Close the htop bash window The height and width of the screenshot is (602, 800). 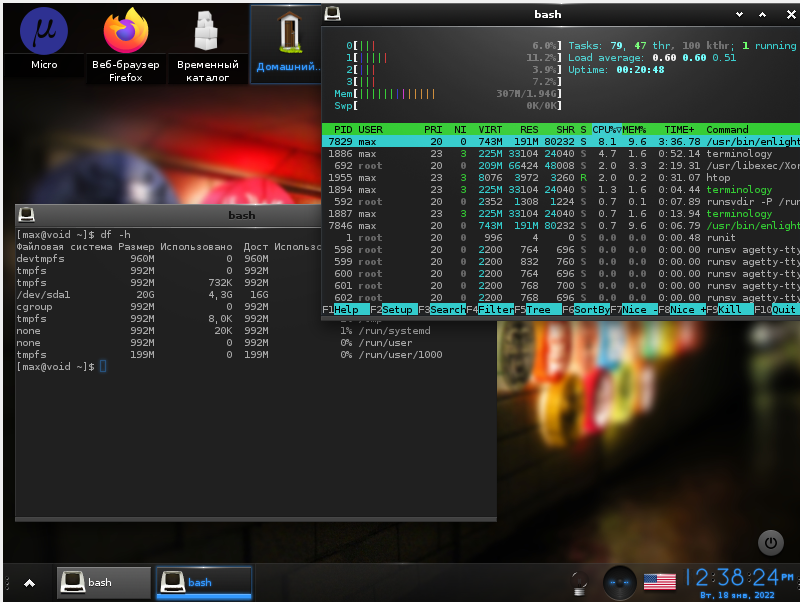[x=791, y=15]
